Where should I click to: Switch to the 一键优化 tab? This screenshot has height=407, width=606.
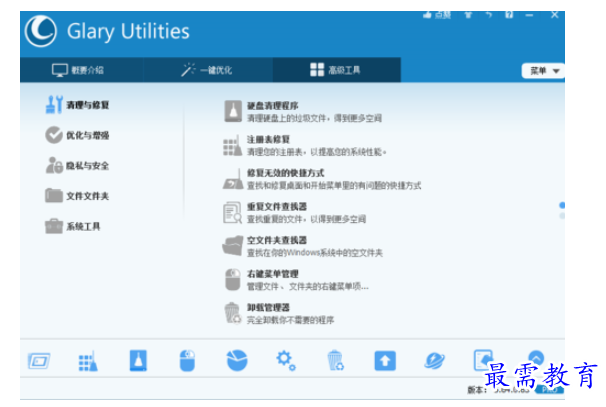(x=208, y=70)
